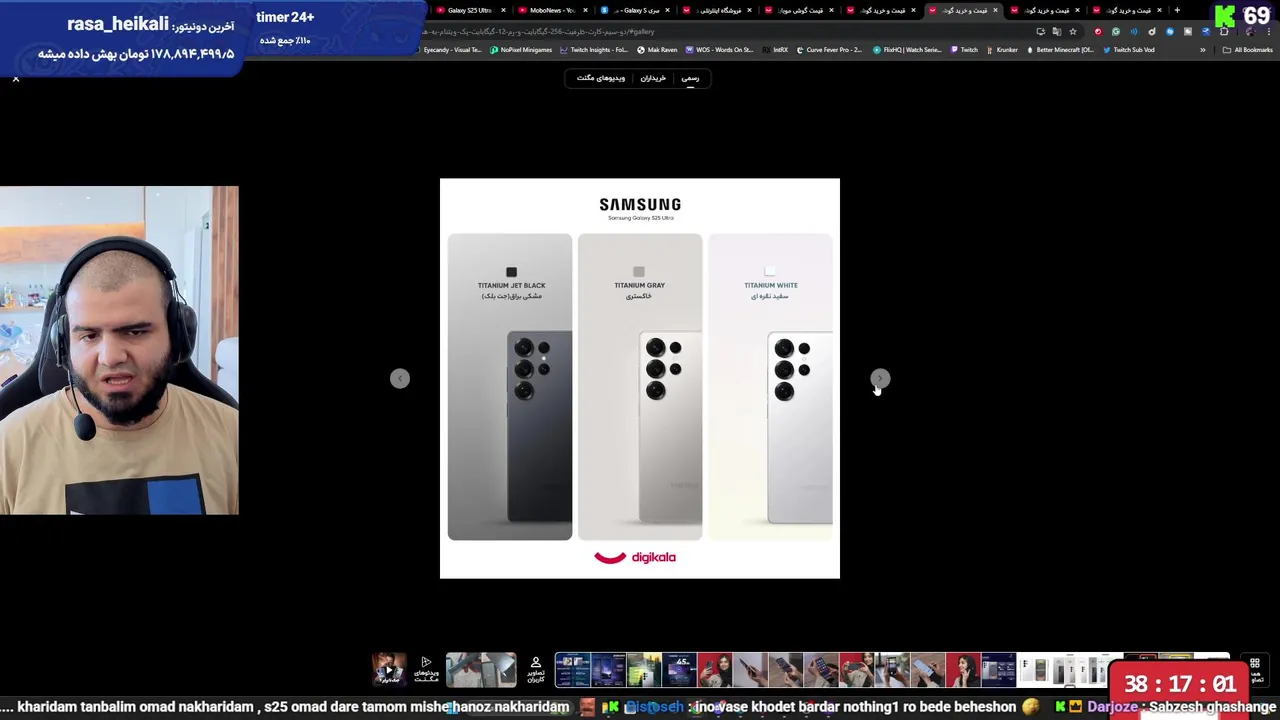This screenshot has height=720, width=1280.
Task: Switch to the خریداران gallery tab
Action: point(653,78)
